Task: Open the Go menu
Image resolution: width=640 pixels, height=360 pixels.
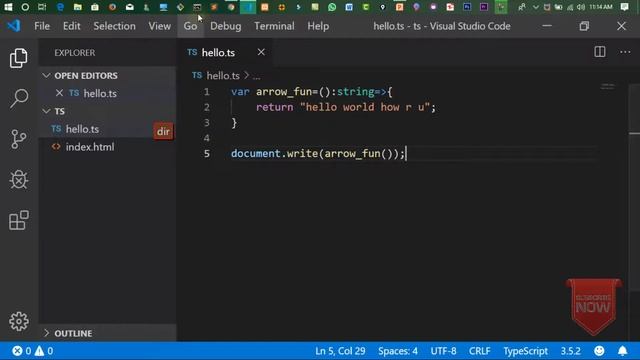Action: click(190, 26)
